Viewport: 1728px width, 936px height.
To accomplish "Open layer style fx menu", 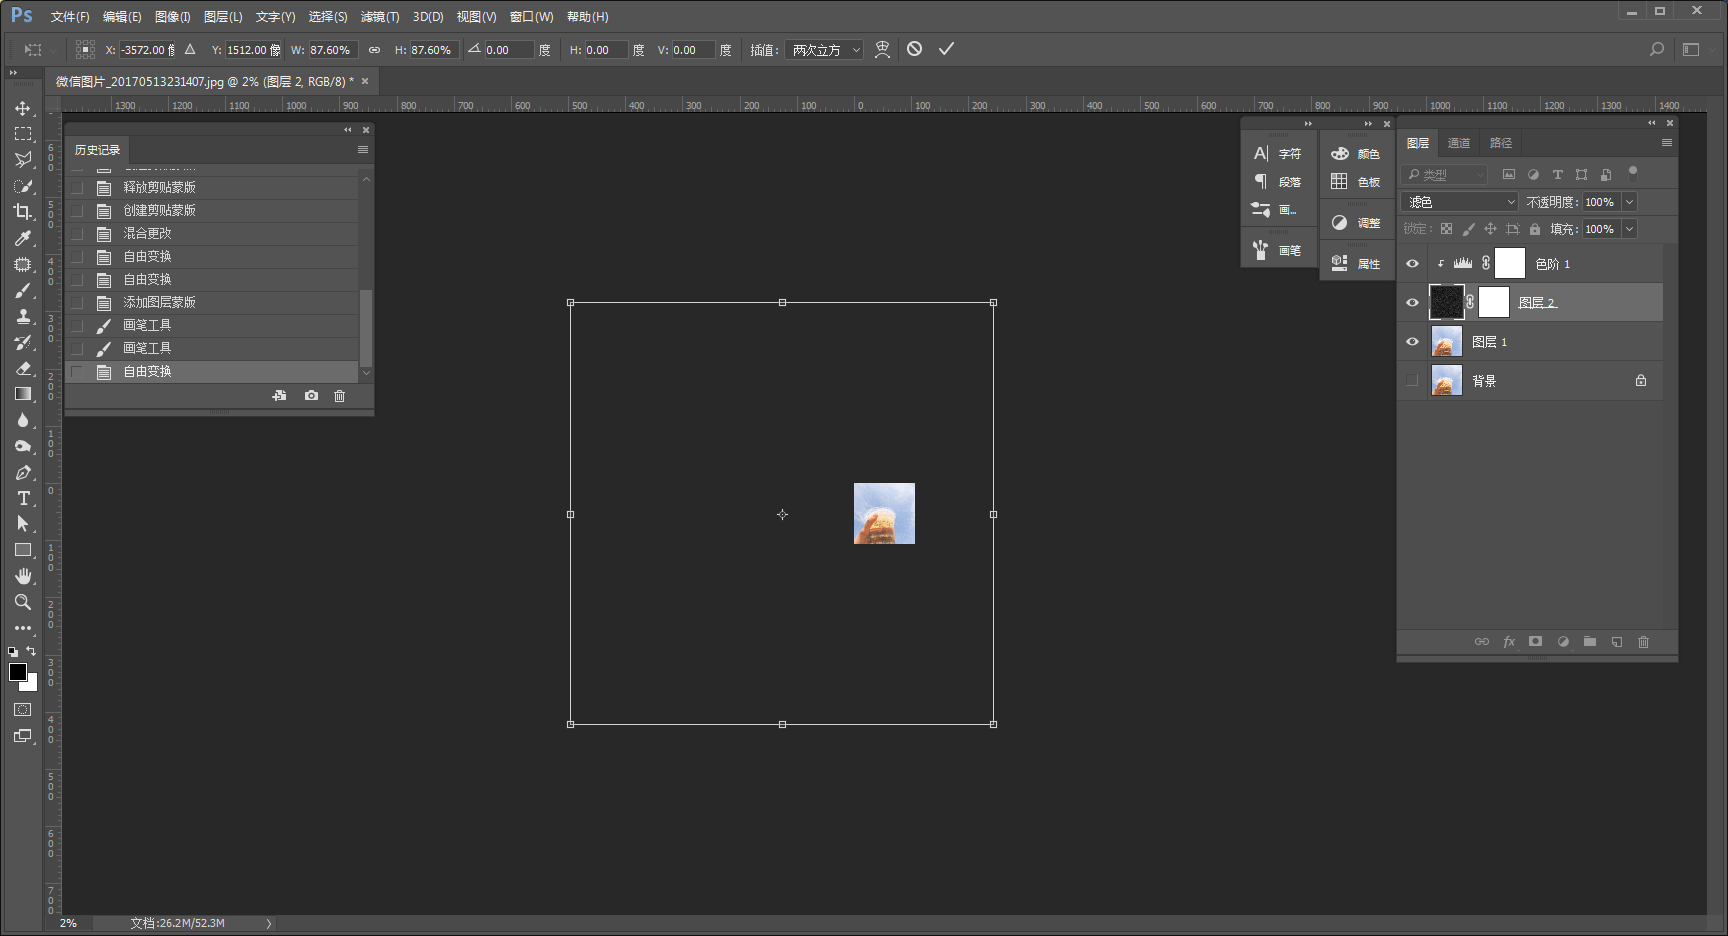I will click(1509, 642).
